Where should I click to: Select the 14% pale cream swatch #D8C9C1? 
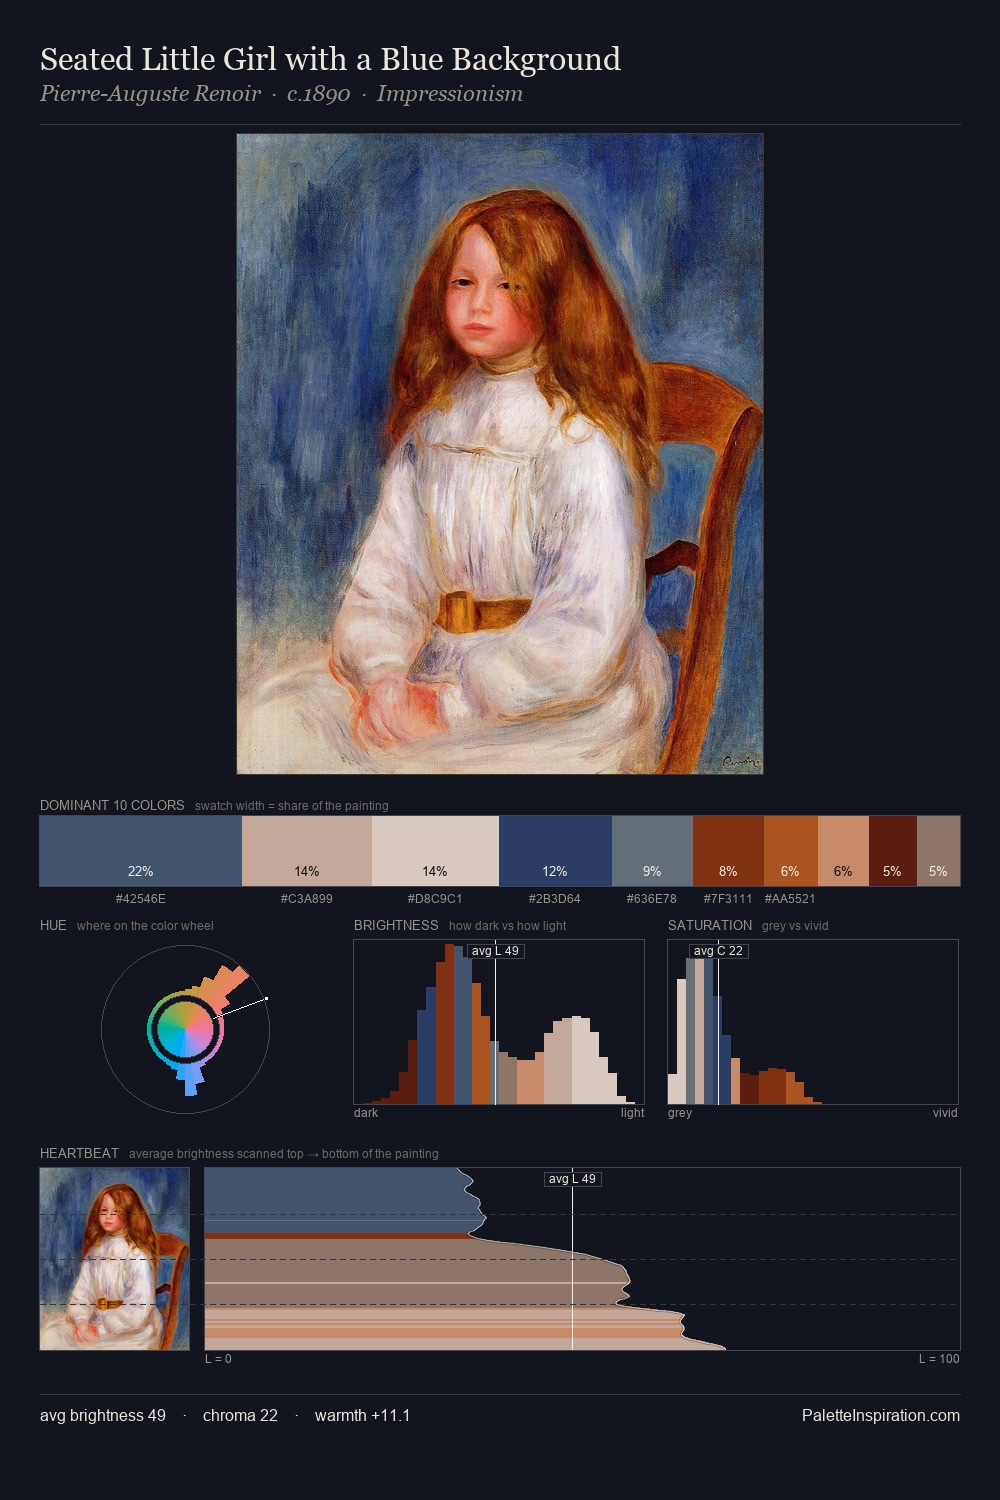tap(435, 851)
